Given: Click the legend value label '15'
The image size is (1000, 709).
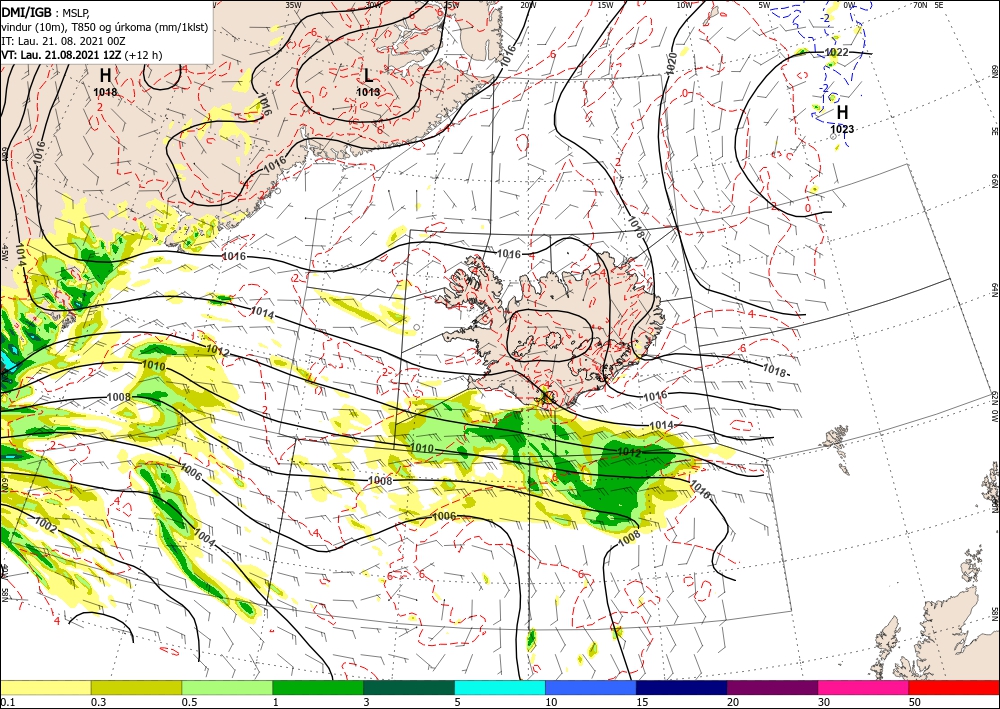Looking at the screenshot, I should 642,702.
